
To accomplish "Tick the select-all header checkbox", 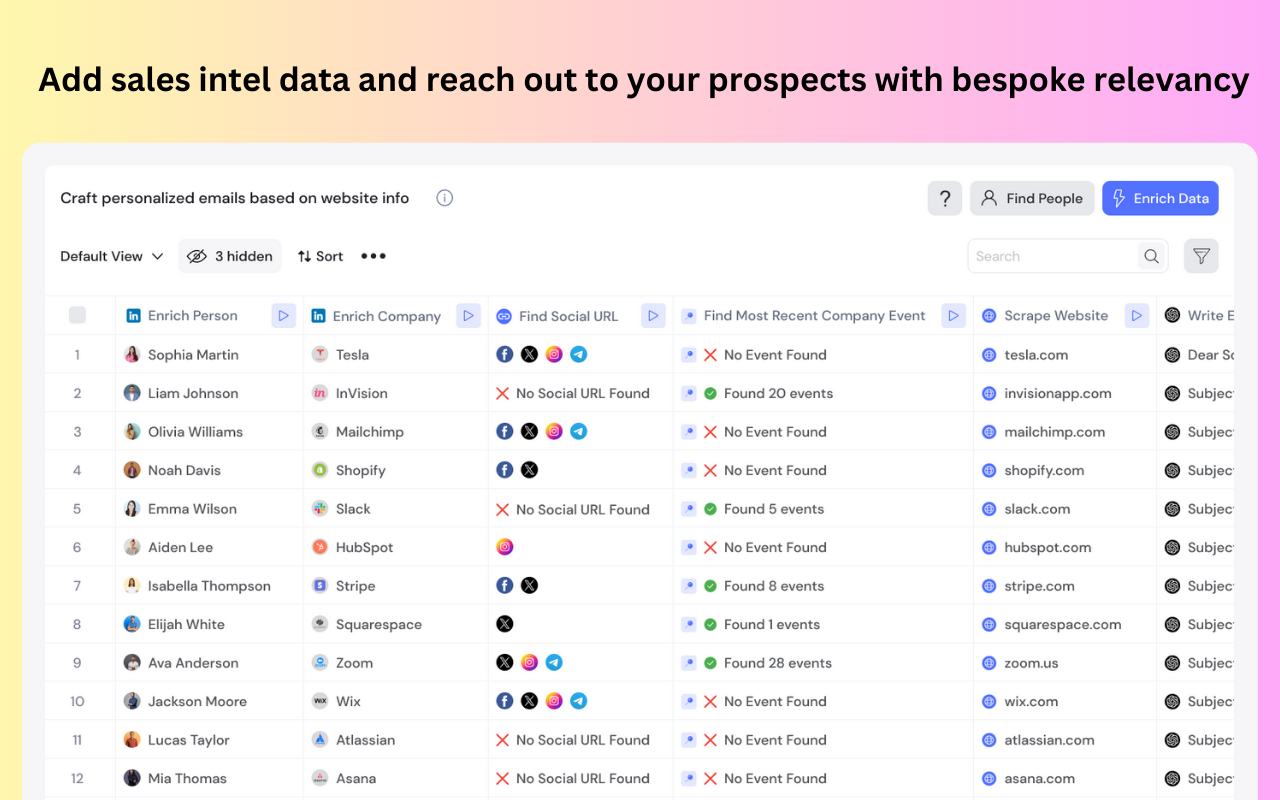I will pyautogui.click(x=77, y=315).
